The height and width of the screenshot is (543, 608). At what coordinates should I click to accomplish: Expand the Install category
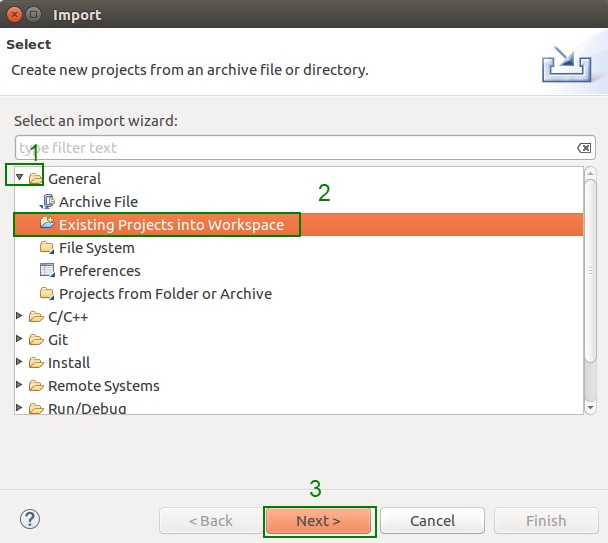[20, 363]
